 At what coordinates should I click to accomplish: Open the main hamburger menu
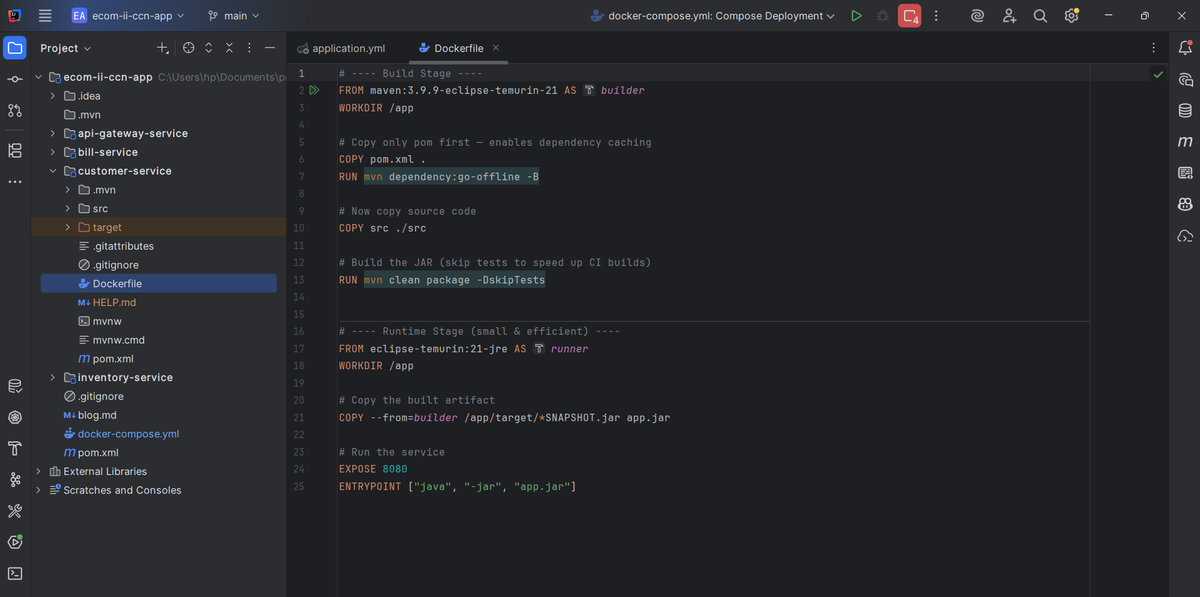45,16
